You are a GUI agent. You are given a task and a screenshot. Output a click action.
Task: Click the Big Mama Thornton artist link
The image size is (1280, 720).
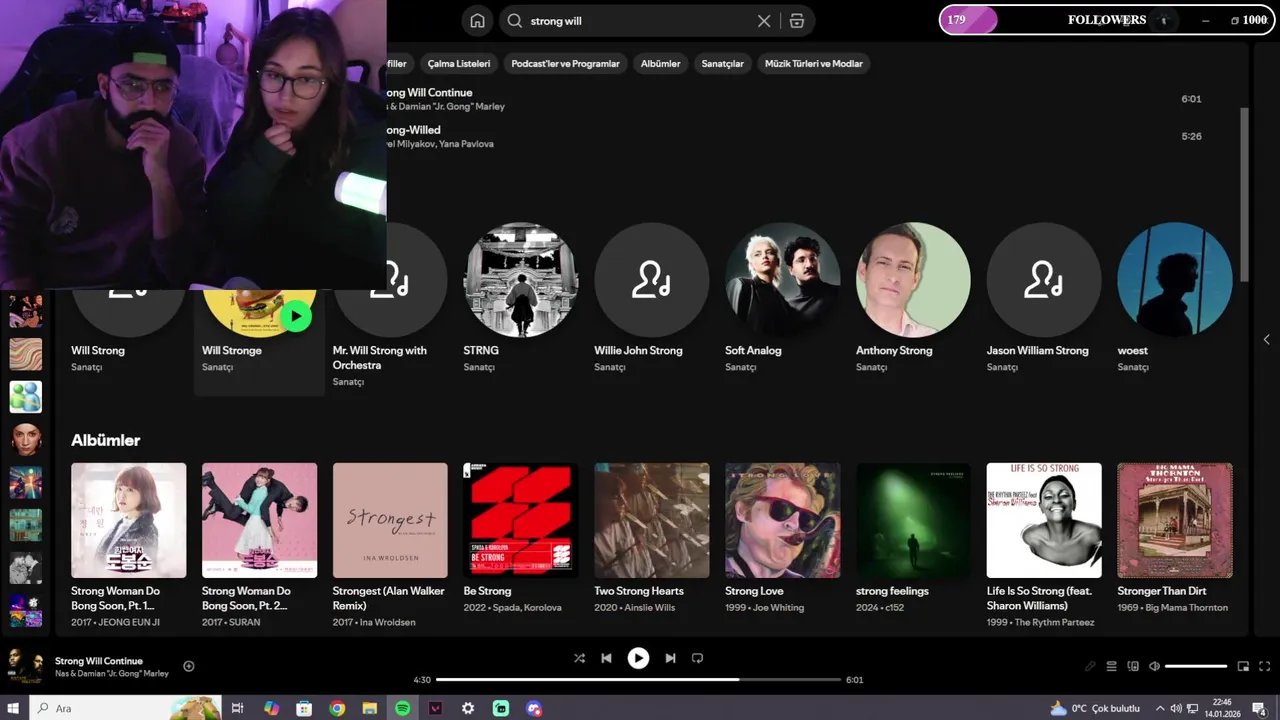click(1186, 608)
